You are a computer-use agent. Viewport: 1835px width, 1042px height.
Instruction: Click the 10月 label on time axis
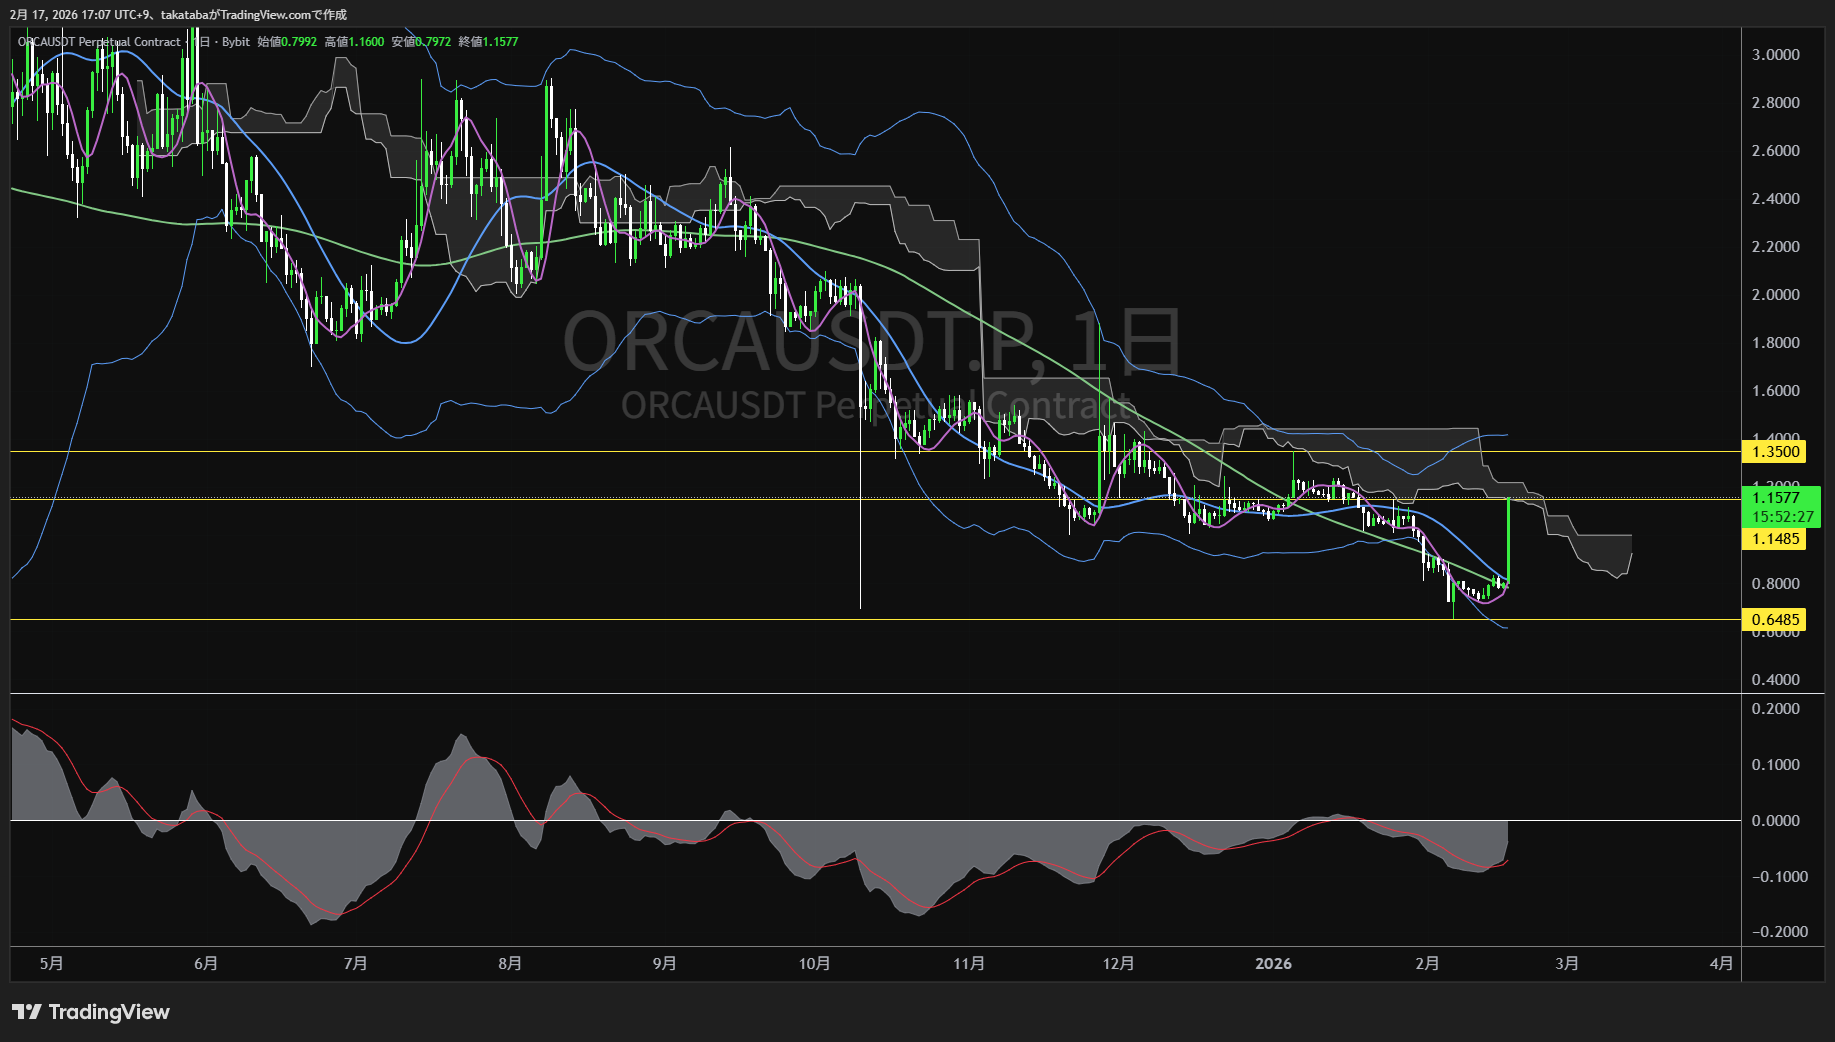[x=814, y=963]
